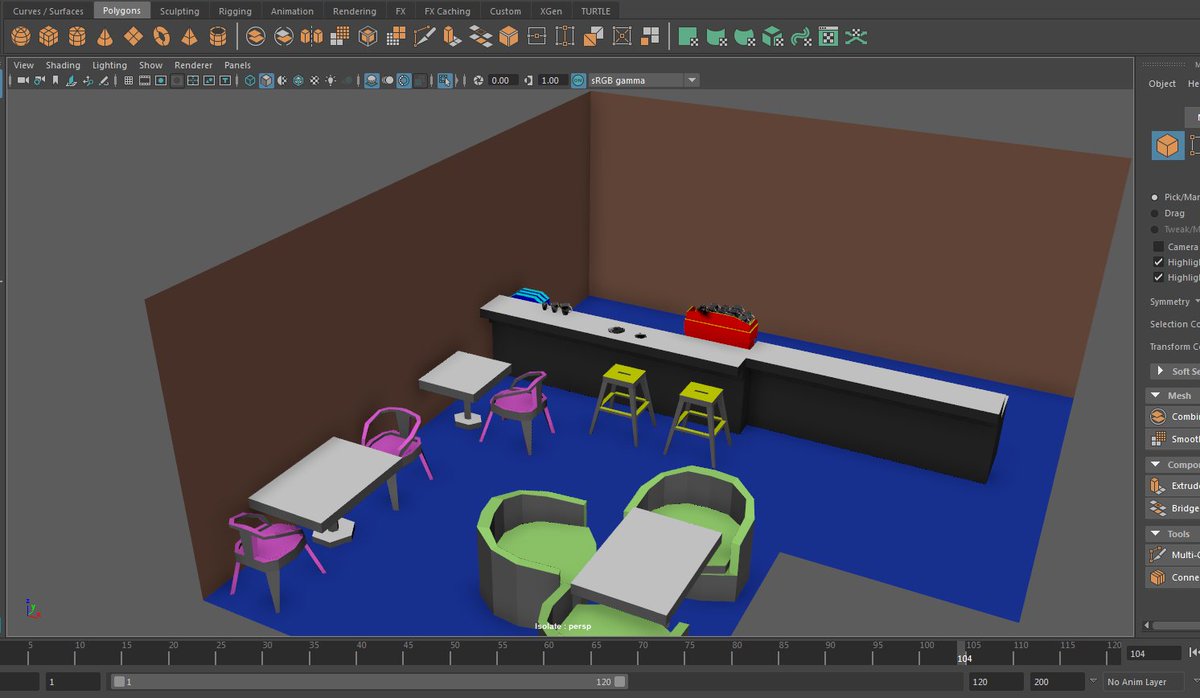Switch to the XGen shelf tab
Viewport: 1200px width, 698px height.
coord(551,11)
